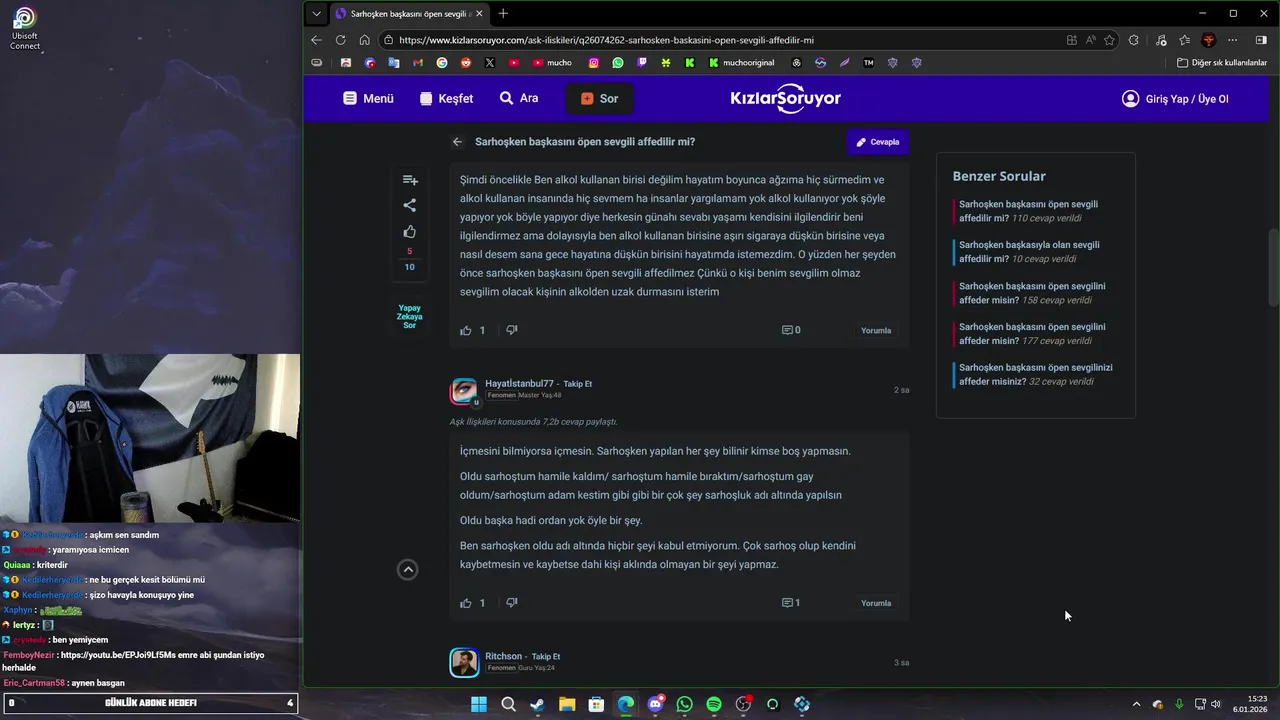Reload the page in the browser
This screenshot has width=1280, height=720.
click(341, 40)
